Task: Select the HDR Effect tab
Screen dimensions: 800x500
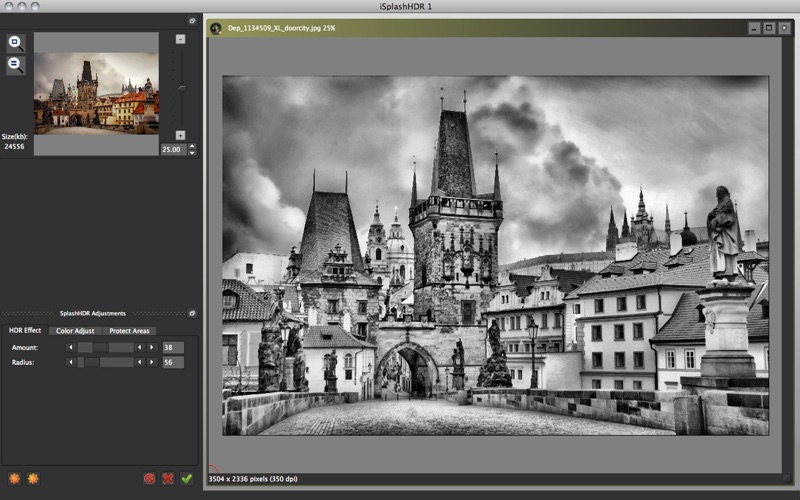Action: [x=25, y=330]
